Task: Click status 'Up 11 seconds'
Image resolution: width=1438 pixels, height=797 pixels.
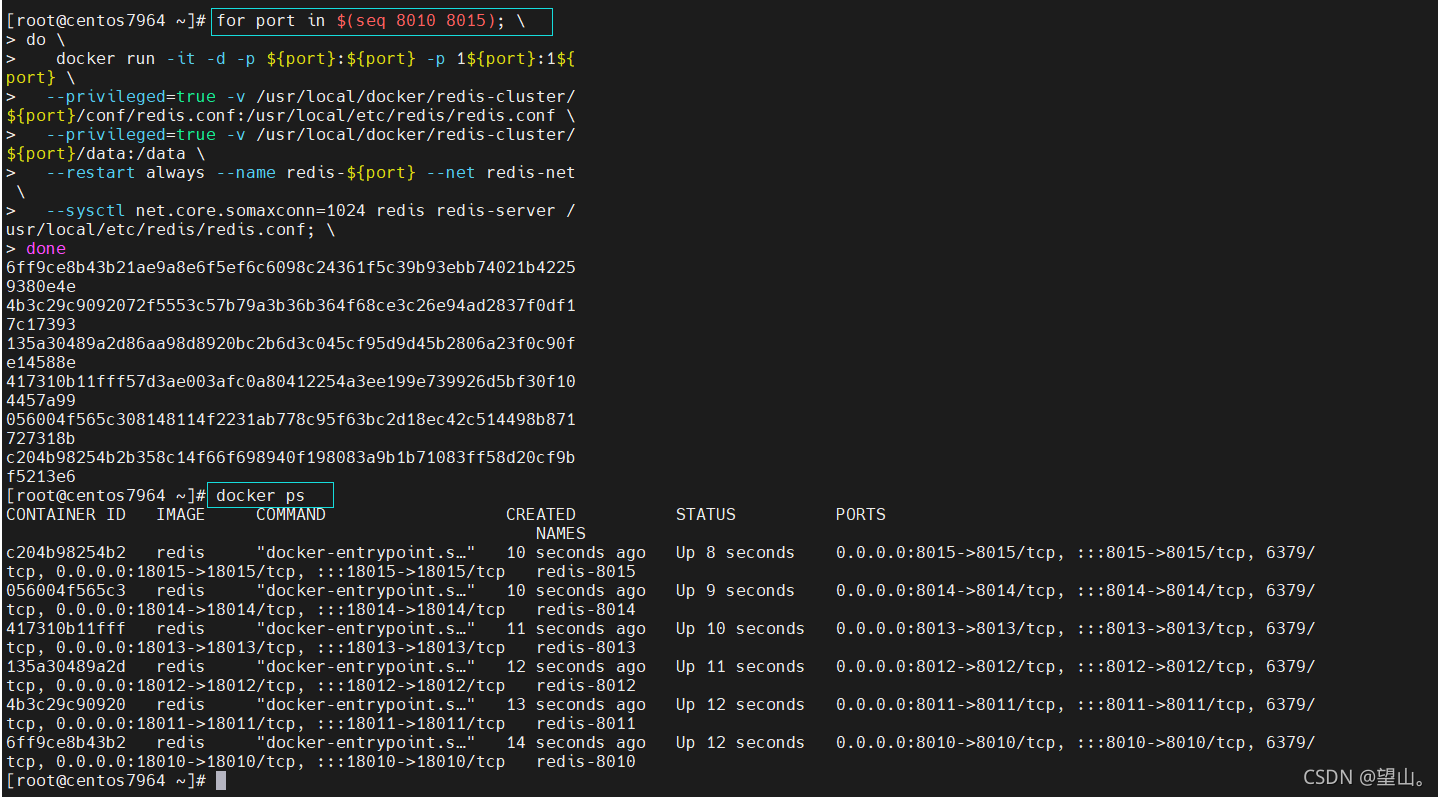Action: tap(740, 667)
